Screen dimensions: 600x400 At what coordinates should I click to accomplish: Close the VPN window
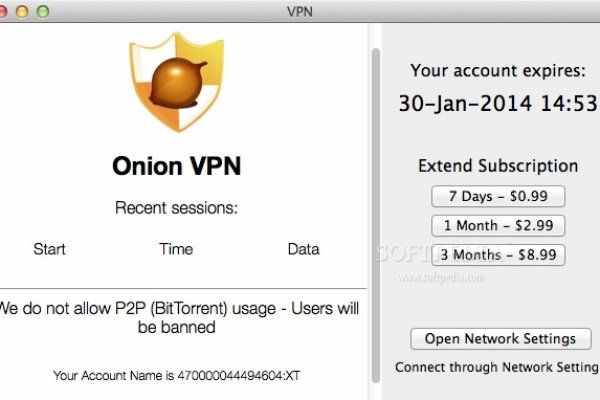point(8,10)
